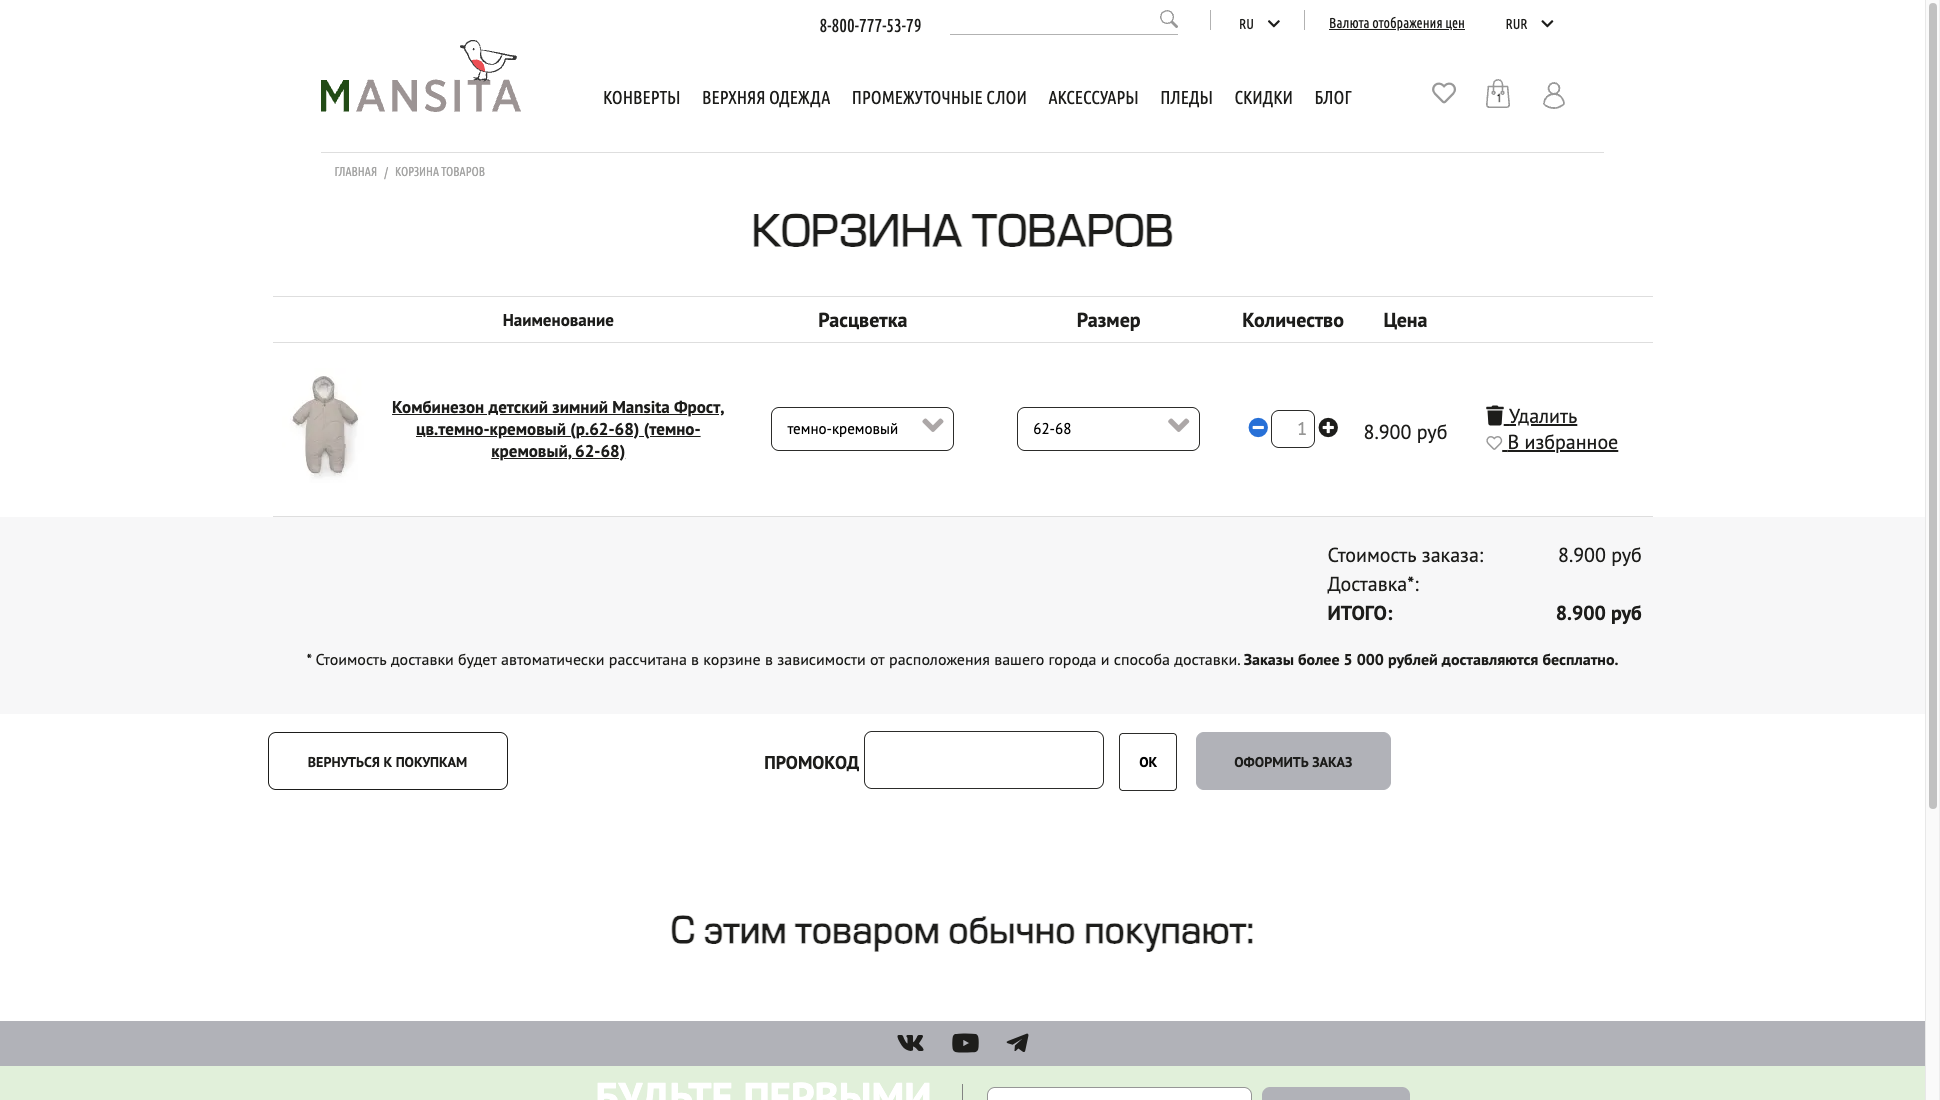
Task: Click the search magnifier icon
Action: click(x=1168, y=19)
